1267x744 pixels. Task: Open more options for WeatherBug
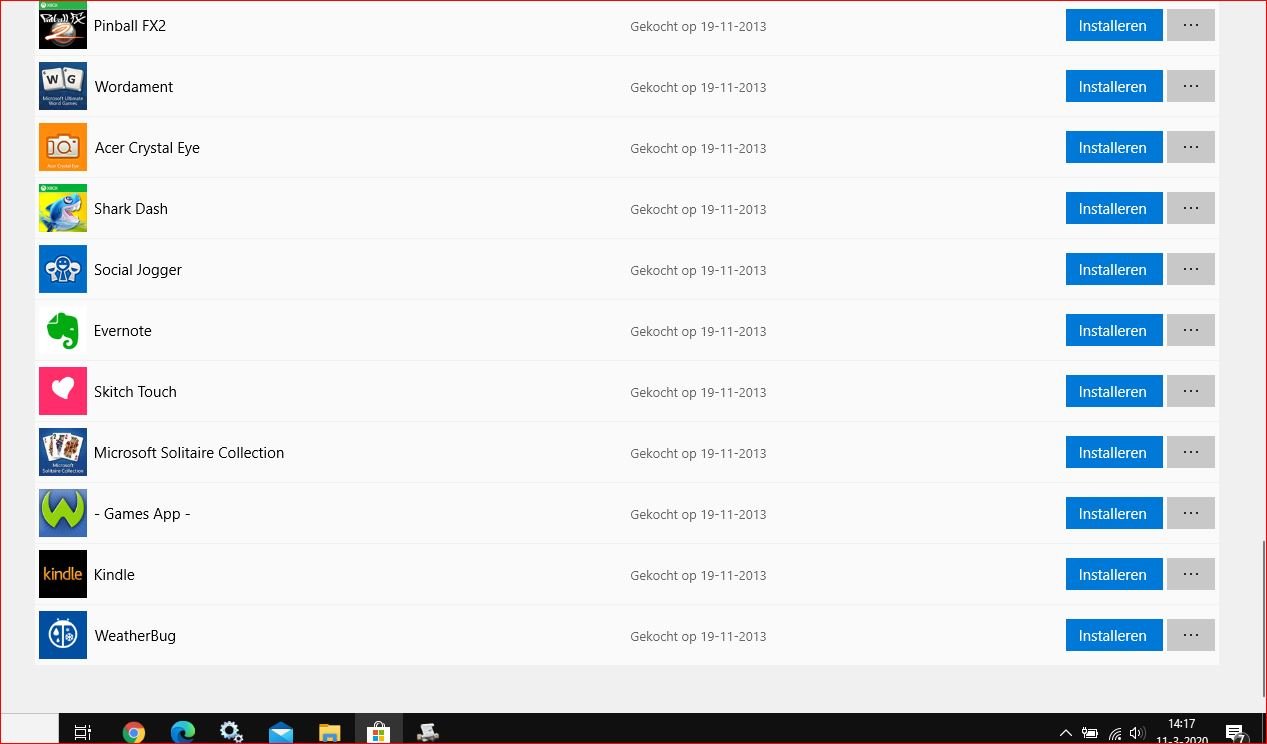pos(1191,635)
